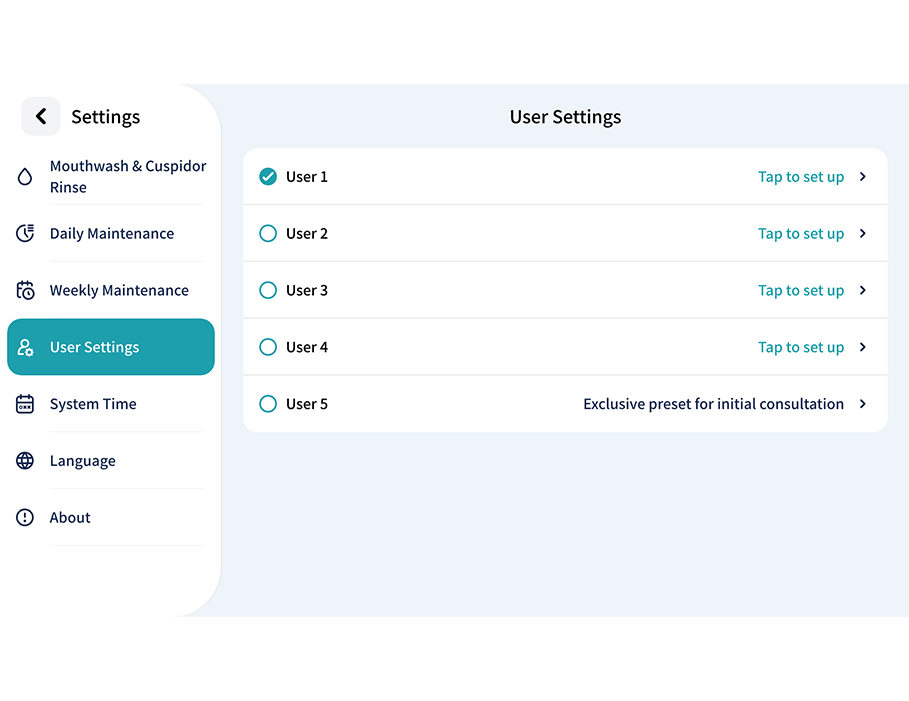Tap 'Tap to set up' for User 2
Viewport: 909px width, 701px height.
[x=800, y=234]
